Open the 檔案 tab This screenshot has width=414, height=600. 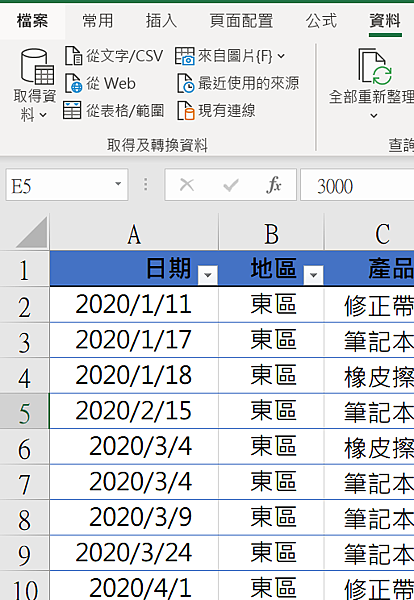[33, 21]
